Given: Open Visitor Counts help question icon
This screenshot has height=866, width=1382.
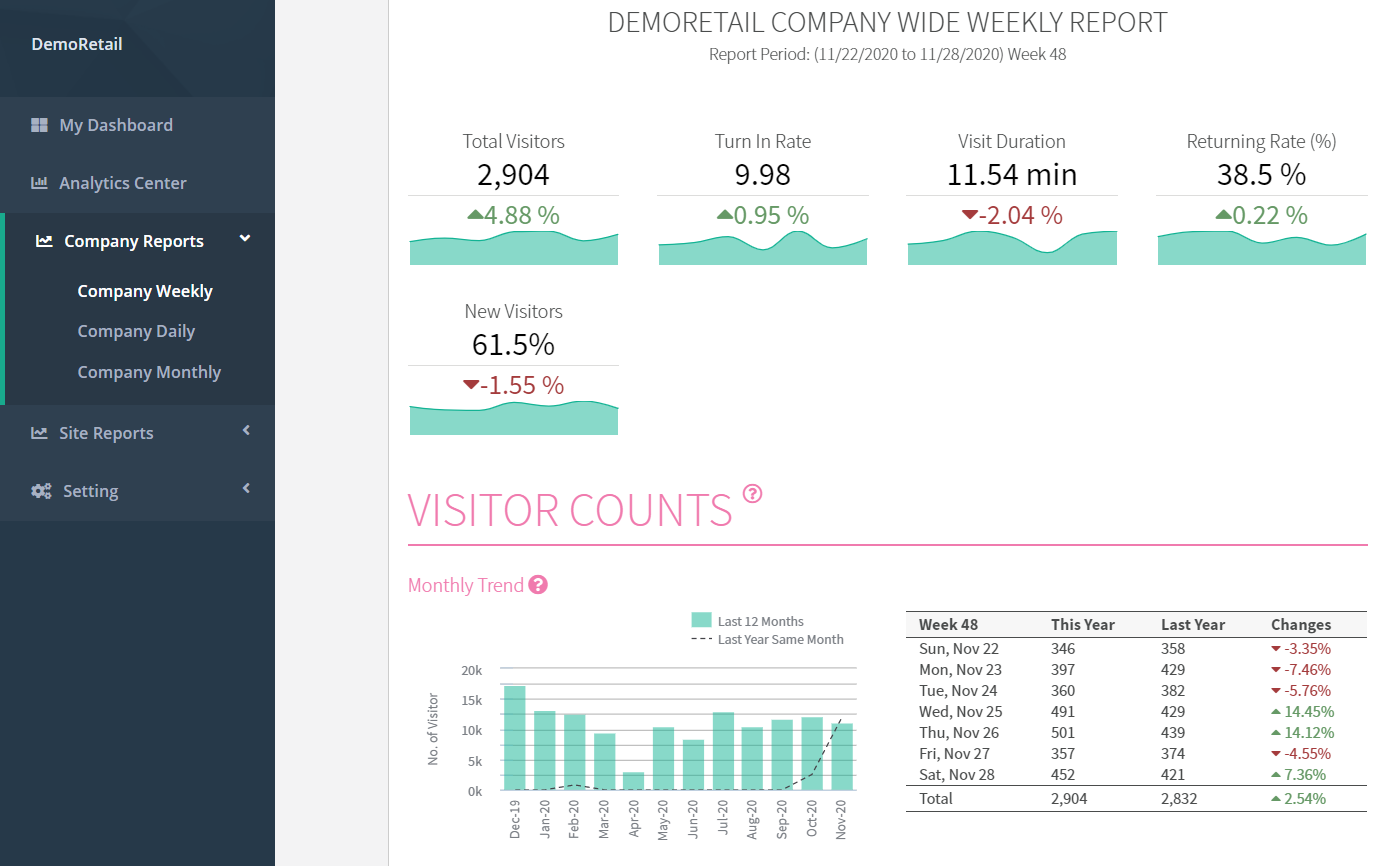Looking at the screenshot, I should (753, 493).
